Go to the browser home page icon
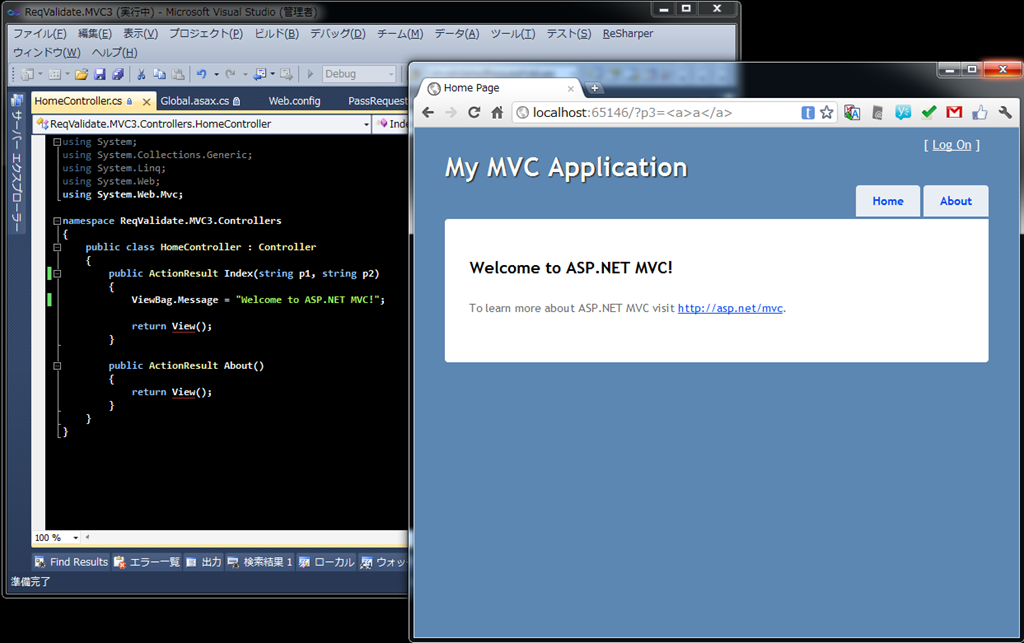The image size is (1024, 643). coord(497,112)
